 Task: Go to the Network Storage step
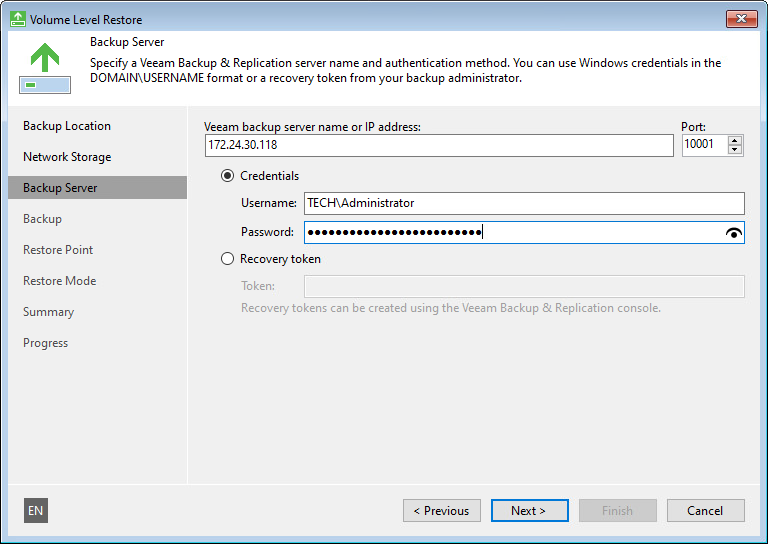point(67,157)
